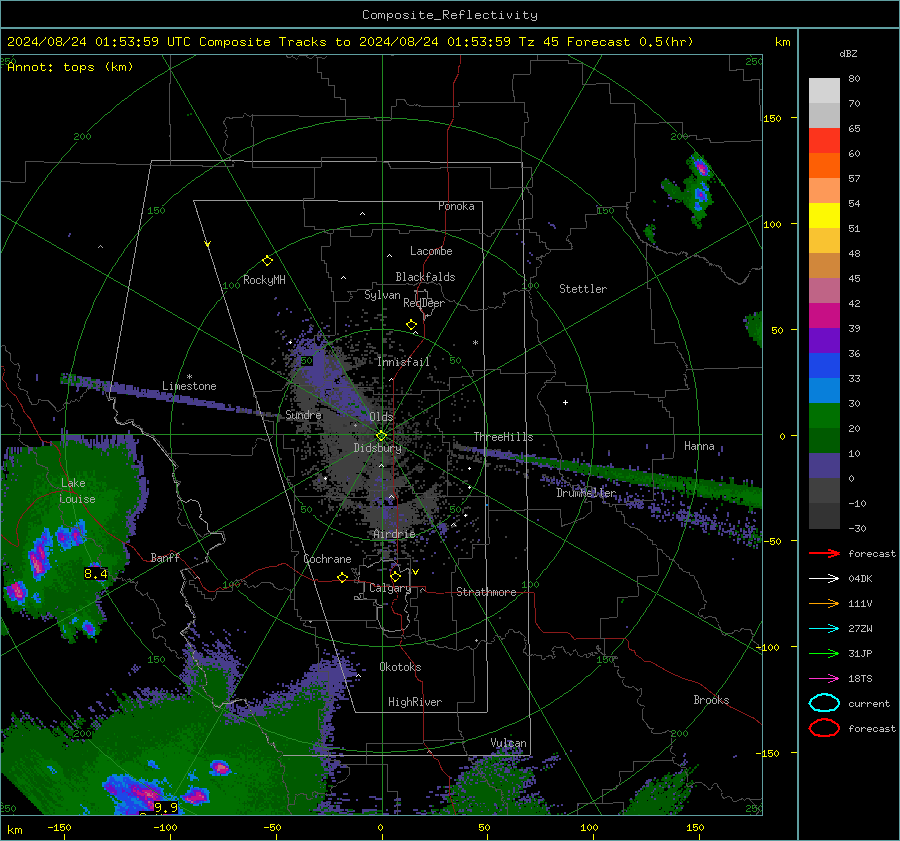The image size is (900, 841).
Task: Click the UTC Composite Tracks timestamp header
Action: click(x=350, y=42)
